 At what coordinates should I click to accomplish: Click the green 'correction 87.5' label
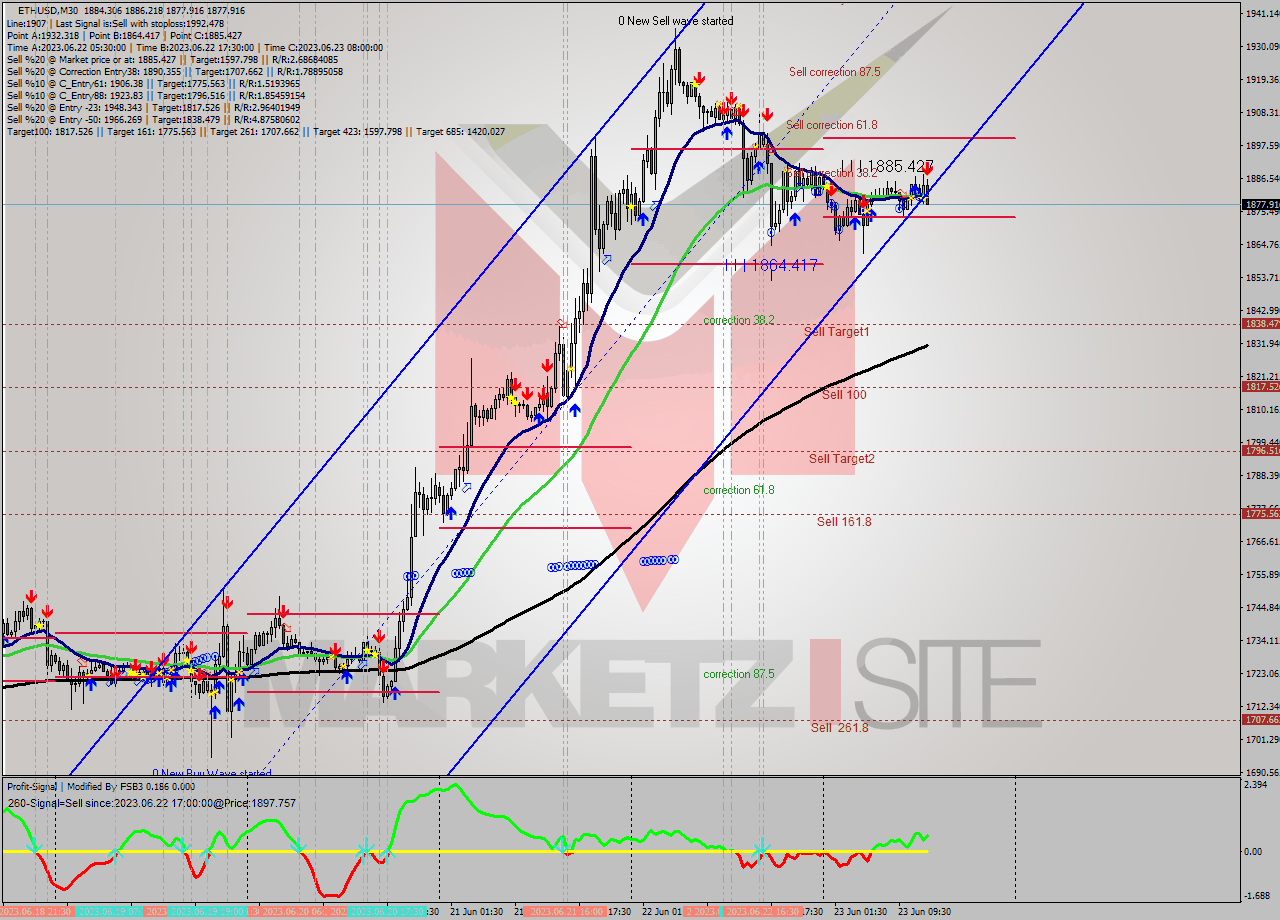click(x=738, y=674)
